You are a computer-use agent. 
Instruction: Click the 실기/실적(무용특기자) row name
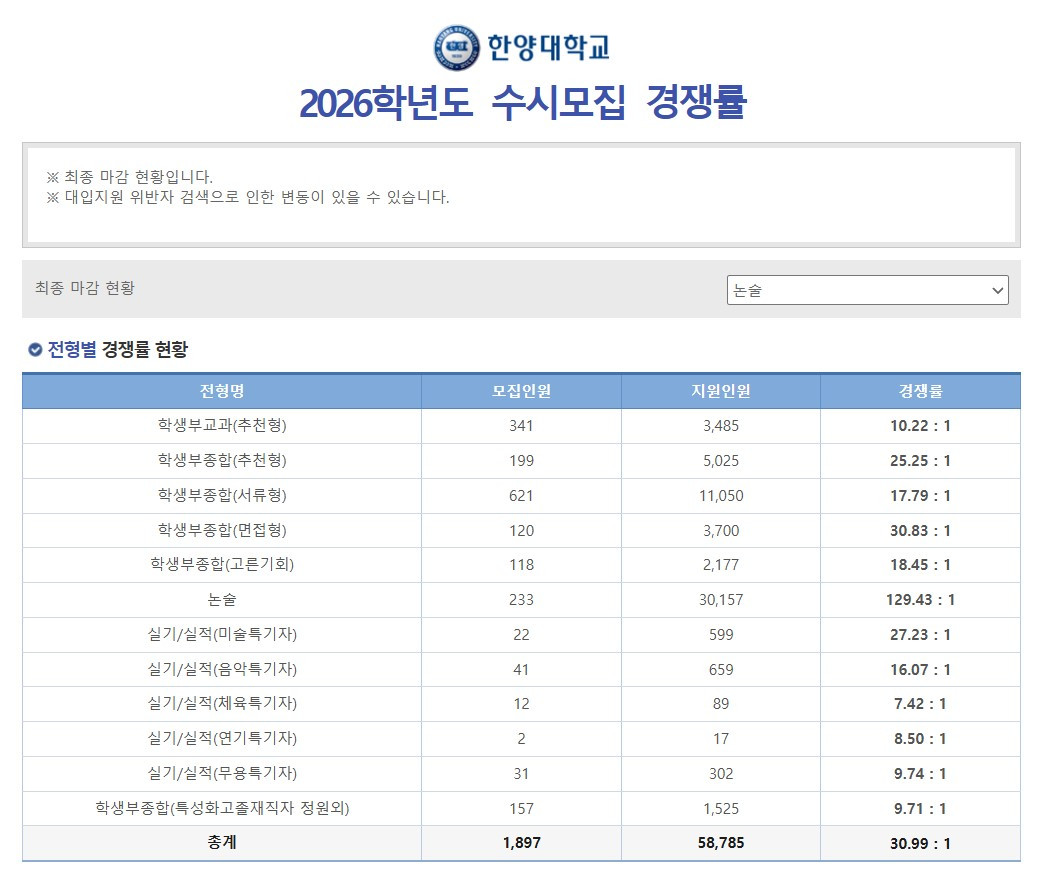[222, 774]
